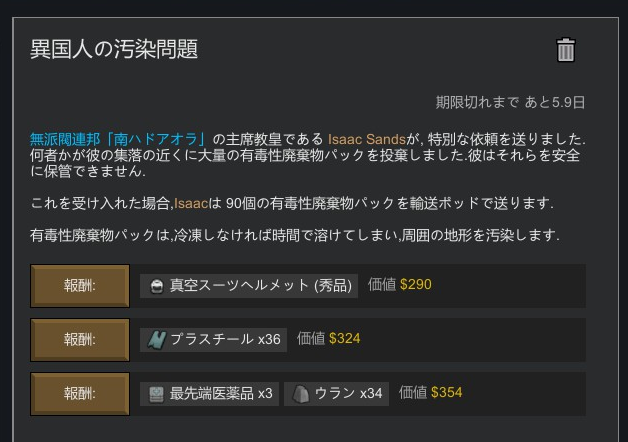Click the uranium item icon
Image resolution: width=628 pixels, height=442 pixels.
(301, 394)
